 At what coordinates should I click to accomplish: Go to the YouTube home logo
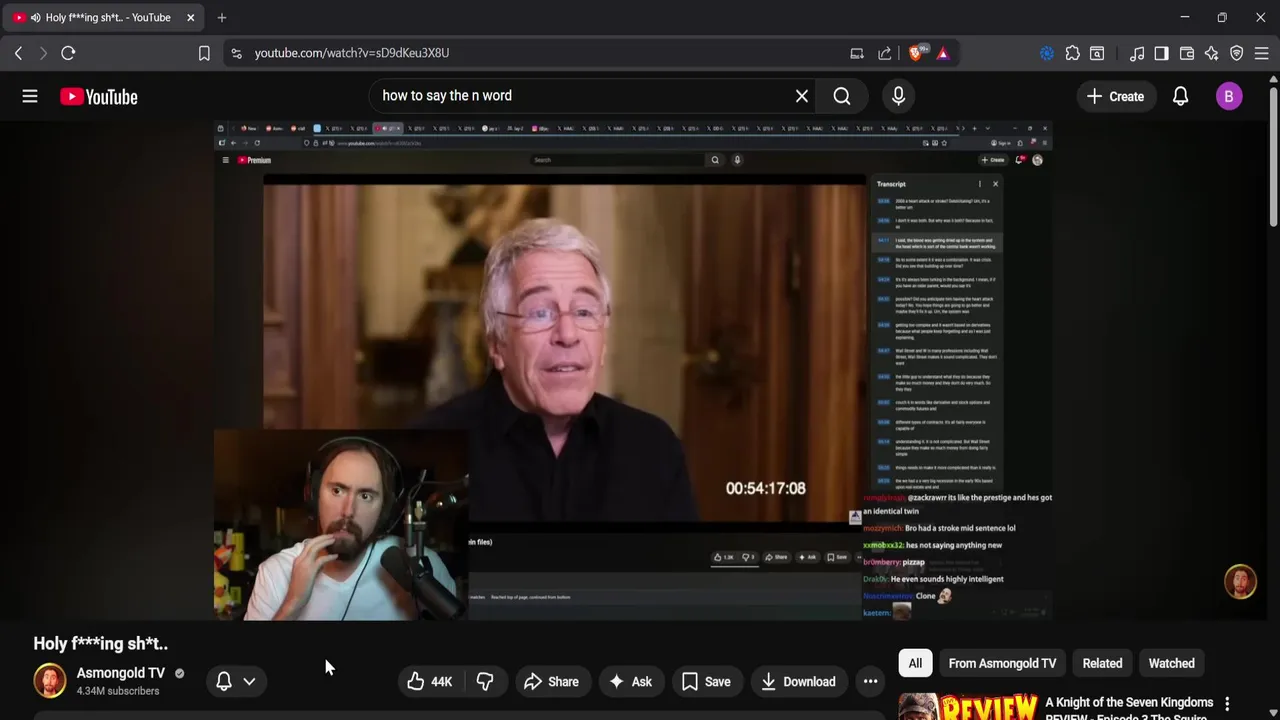(98, 96)
